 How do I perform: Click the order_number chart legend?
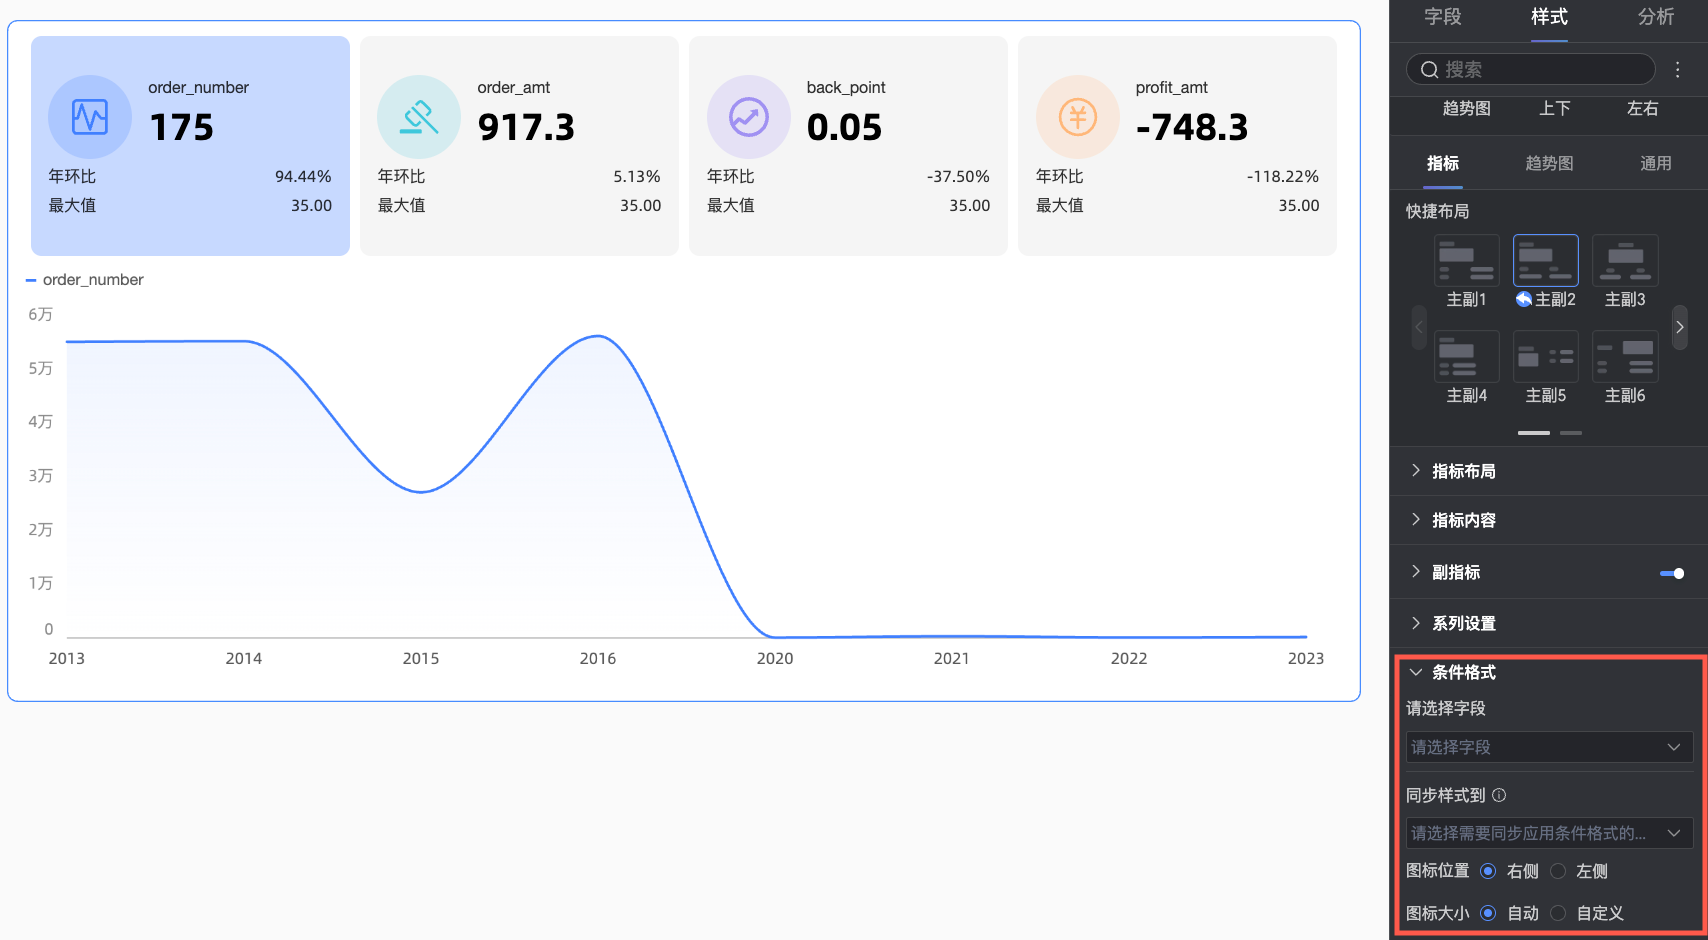pos(85,280)
